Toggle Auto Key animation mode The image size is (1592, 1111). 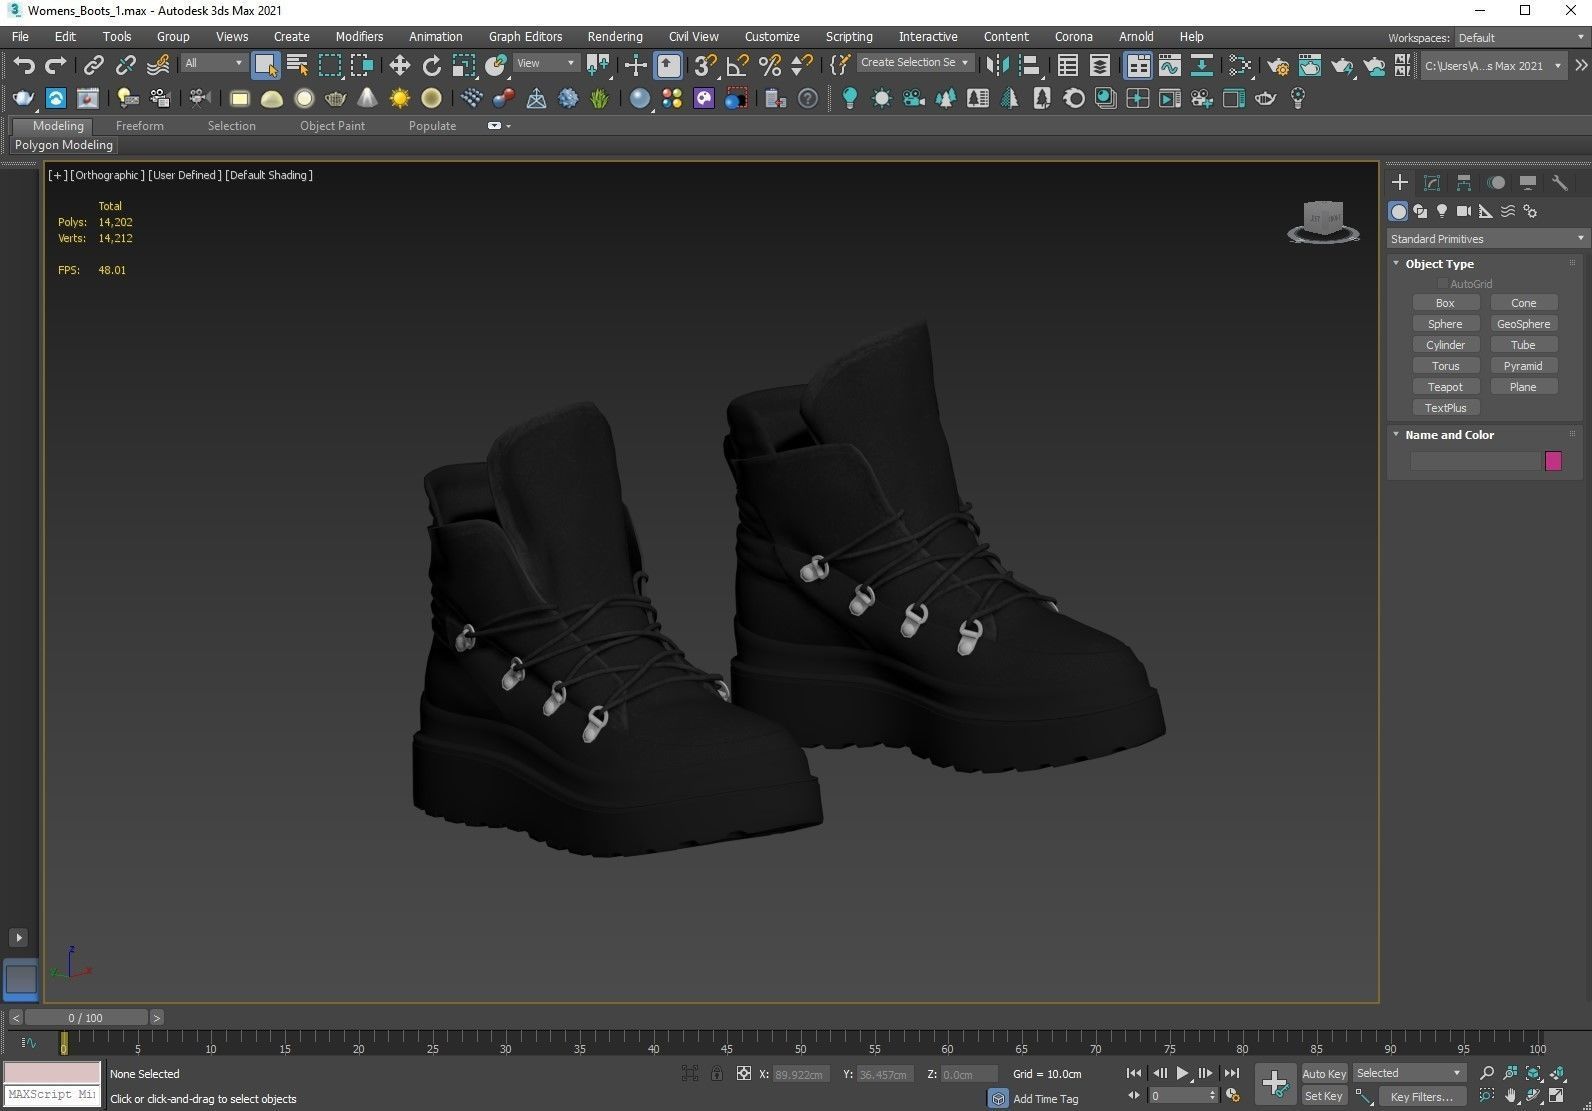coord(1323,1074)
